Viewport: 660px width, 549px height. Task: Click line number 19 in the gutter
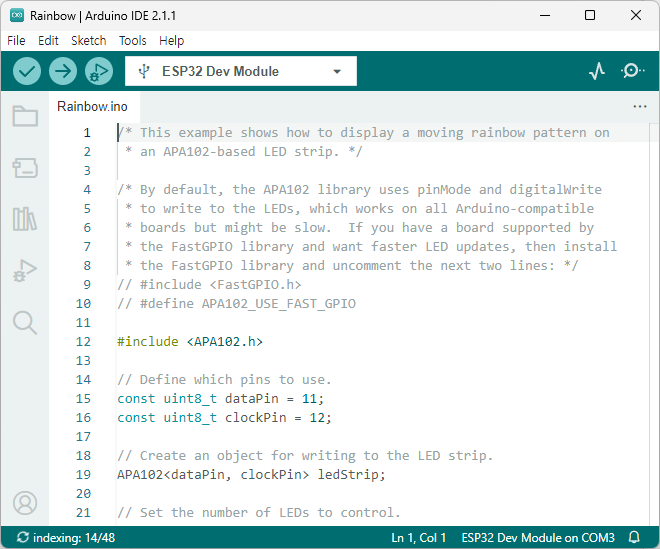[x=83, y=474]
